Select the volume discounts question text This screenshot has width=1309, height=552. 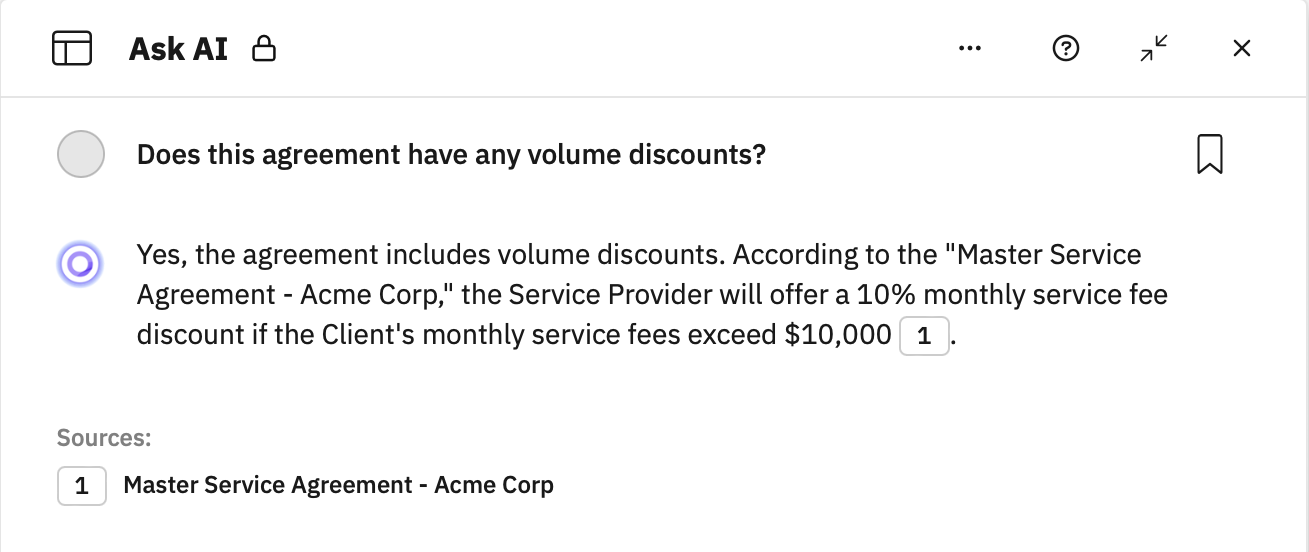tap(451, 155)
